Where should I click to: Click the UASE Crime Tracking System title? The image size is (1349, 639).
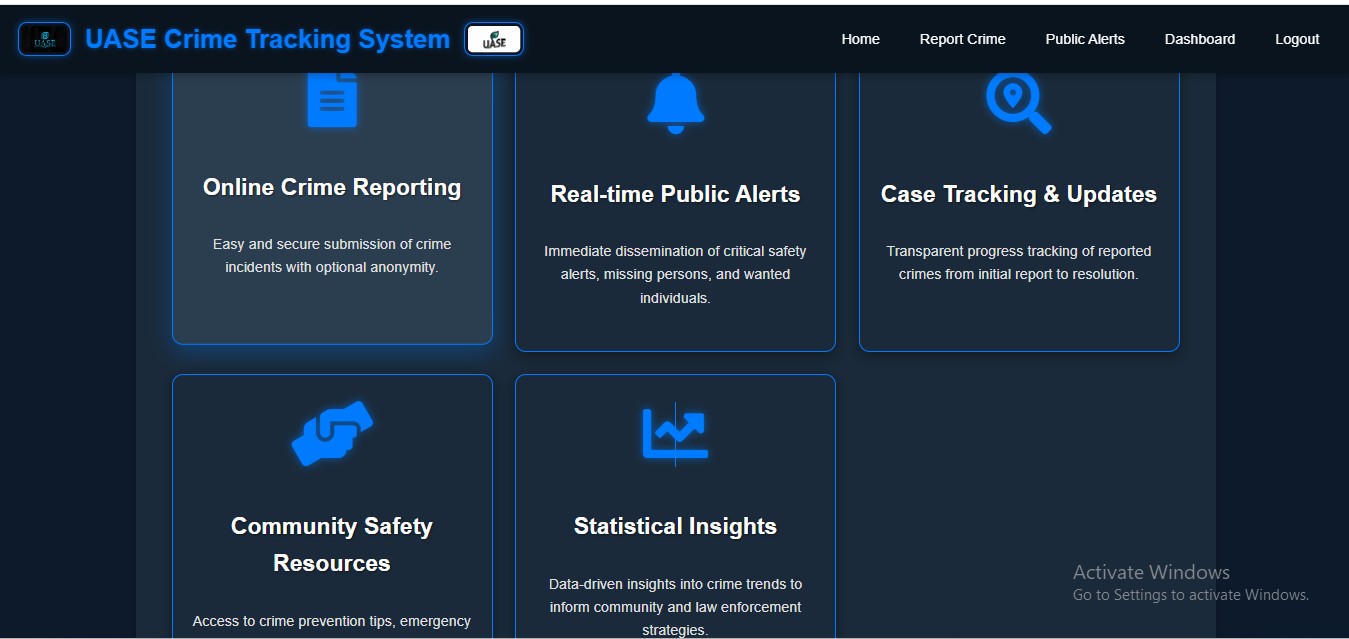click(268, 39)
